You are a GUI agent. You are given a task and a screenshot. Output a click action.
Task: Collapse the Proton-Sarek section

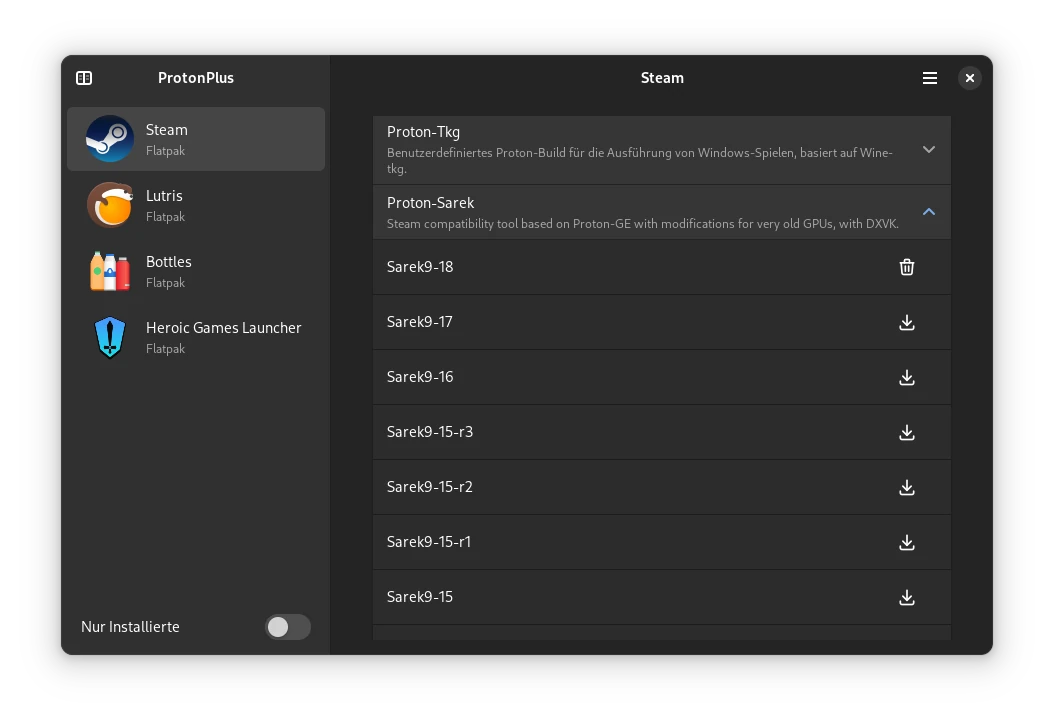928,212
